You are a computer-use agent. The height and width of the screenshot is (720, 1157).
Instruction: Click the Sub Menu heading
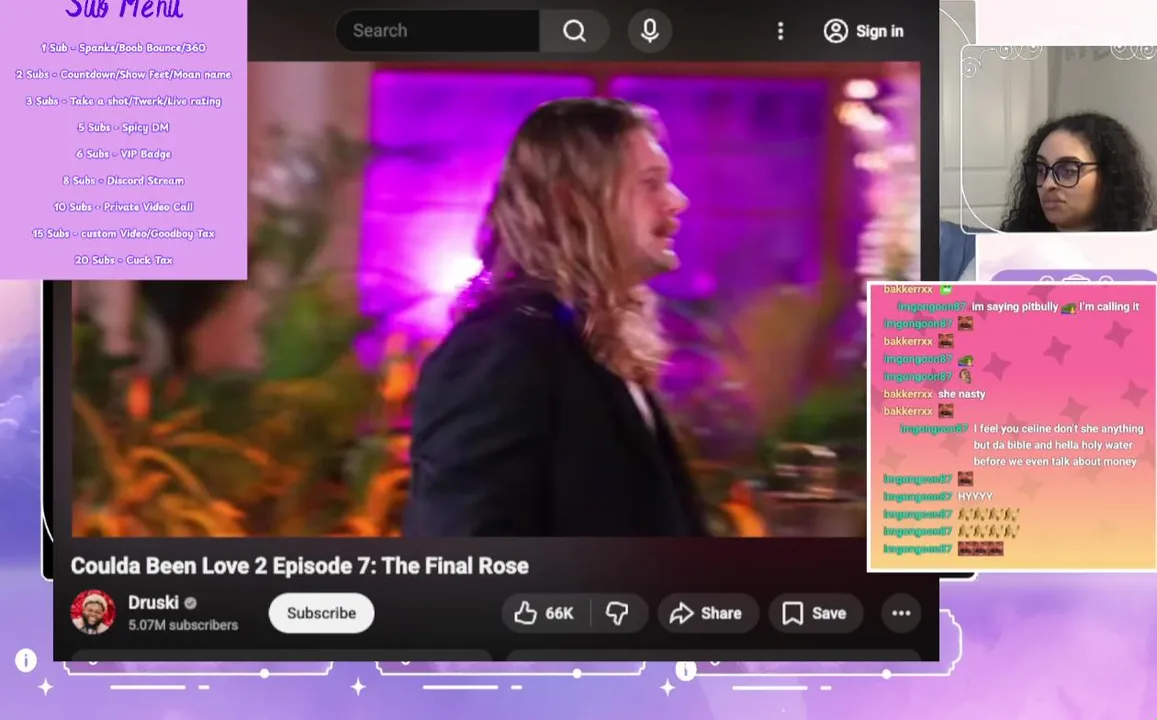[124, 10]
